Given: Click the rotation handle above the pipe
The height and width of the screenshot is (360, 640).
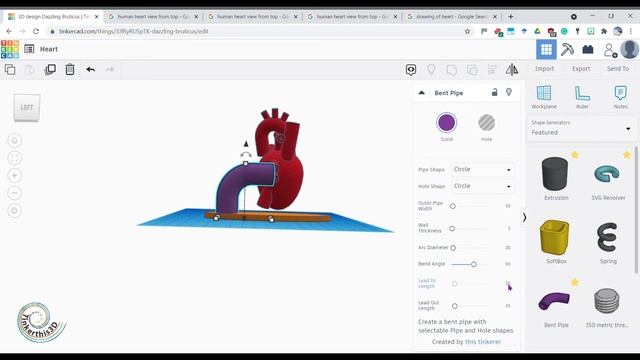Looking at the screenshot, I should point(245,154).
